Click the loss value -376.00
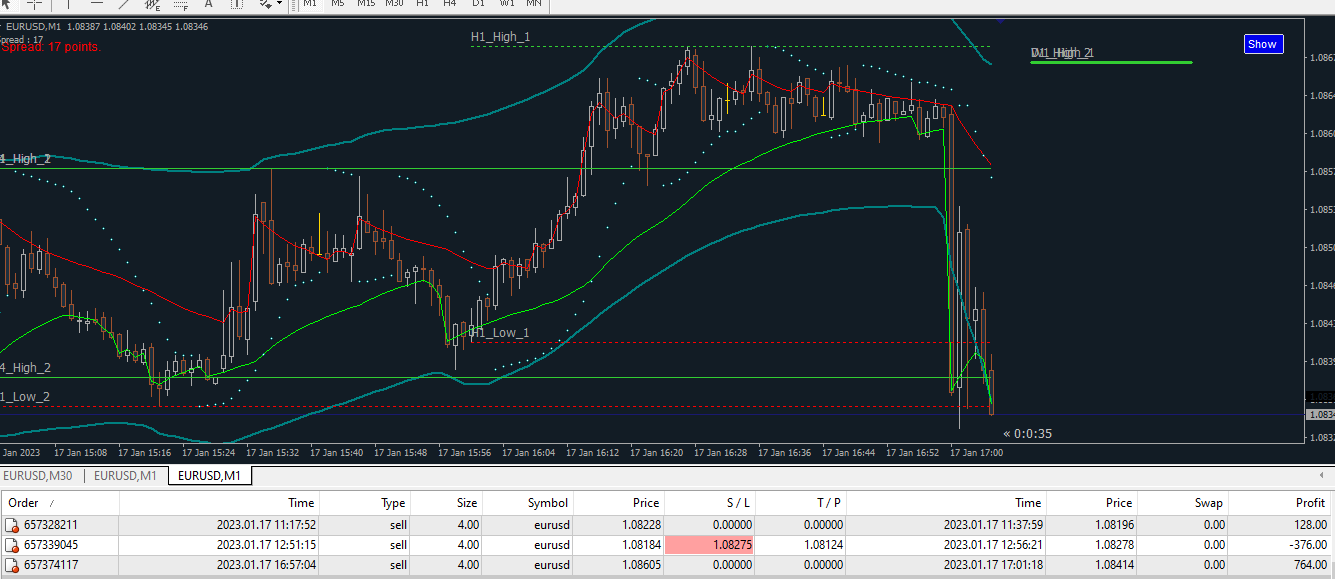The image size is (1335, 579). 1306,545
